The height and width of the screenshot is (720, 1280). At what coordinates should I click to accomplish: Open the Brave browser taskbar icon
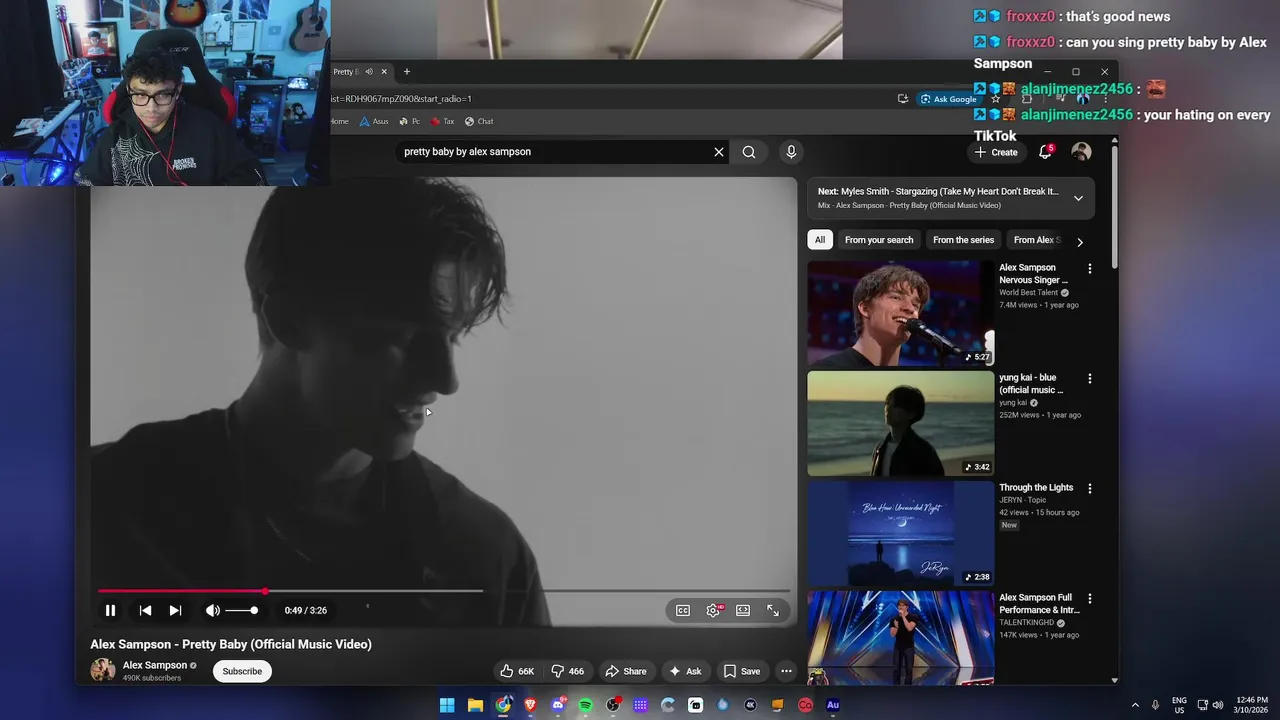click(x=530, y=705)
